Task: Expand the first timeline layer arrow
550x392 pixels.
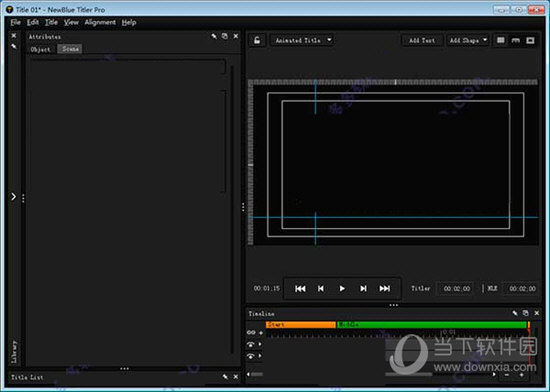Action: (x=260, y=344)
